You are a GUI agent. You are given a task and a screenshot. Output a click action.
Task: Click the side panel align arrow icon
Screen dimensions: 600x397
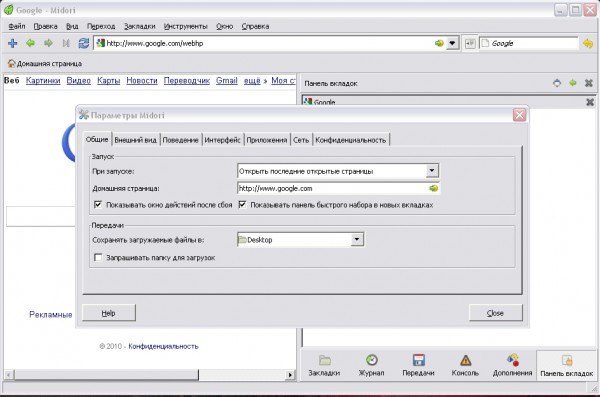pos(573,83)
